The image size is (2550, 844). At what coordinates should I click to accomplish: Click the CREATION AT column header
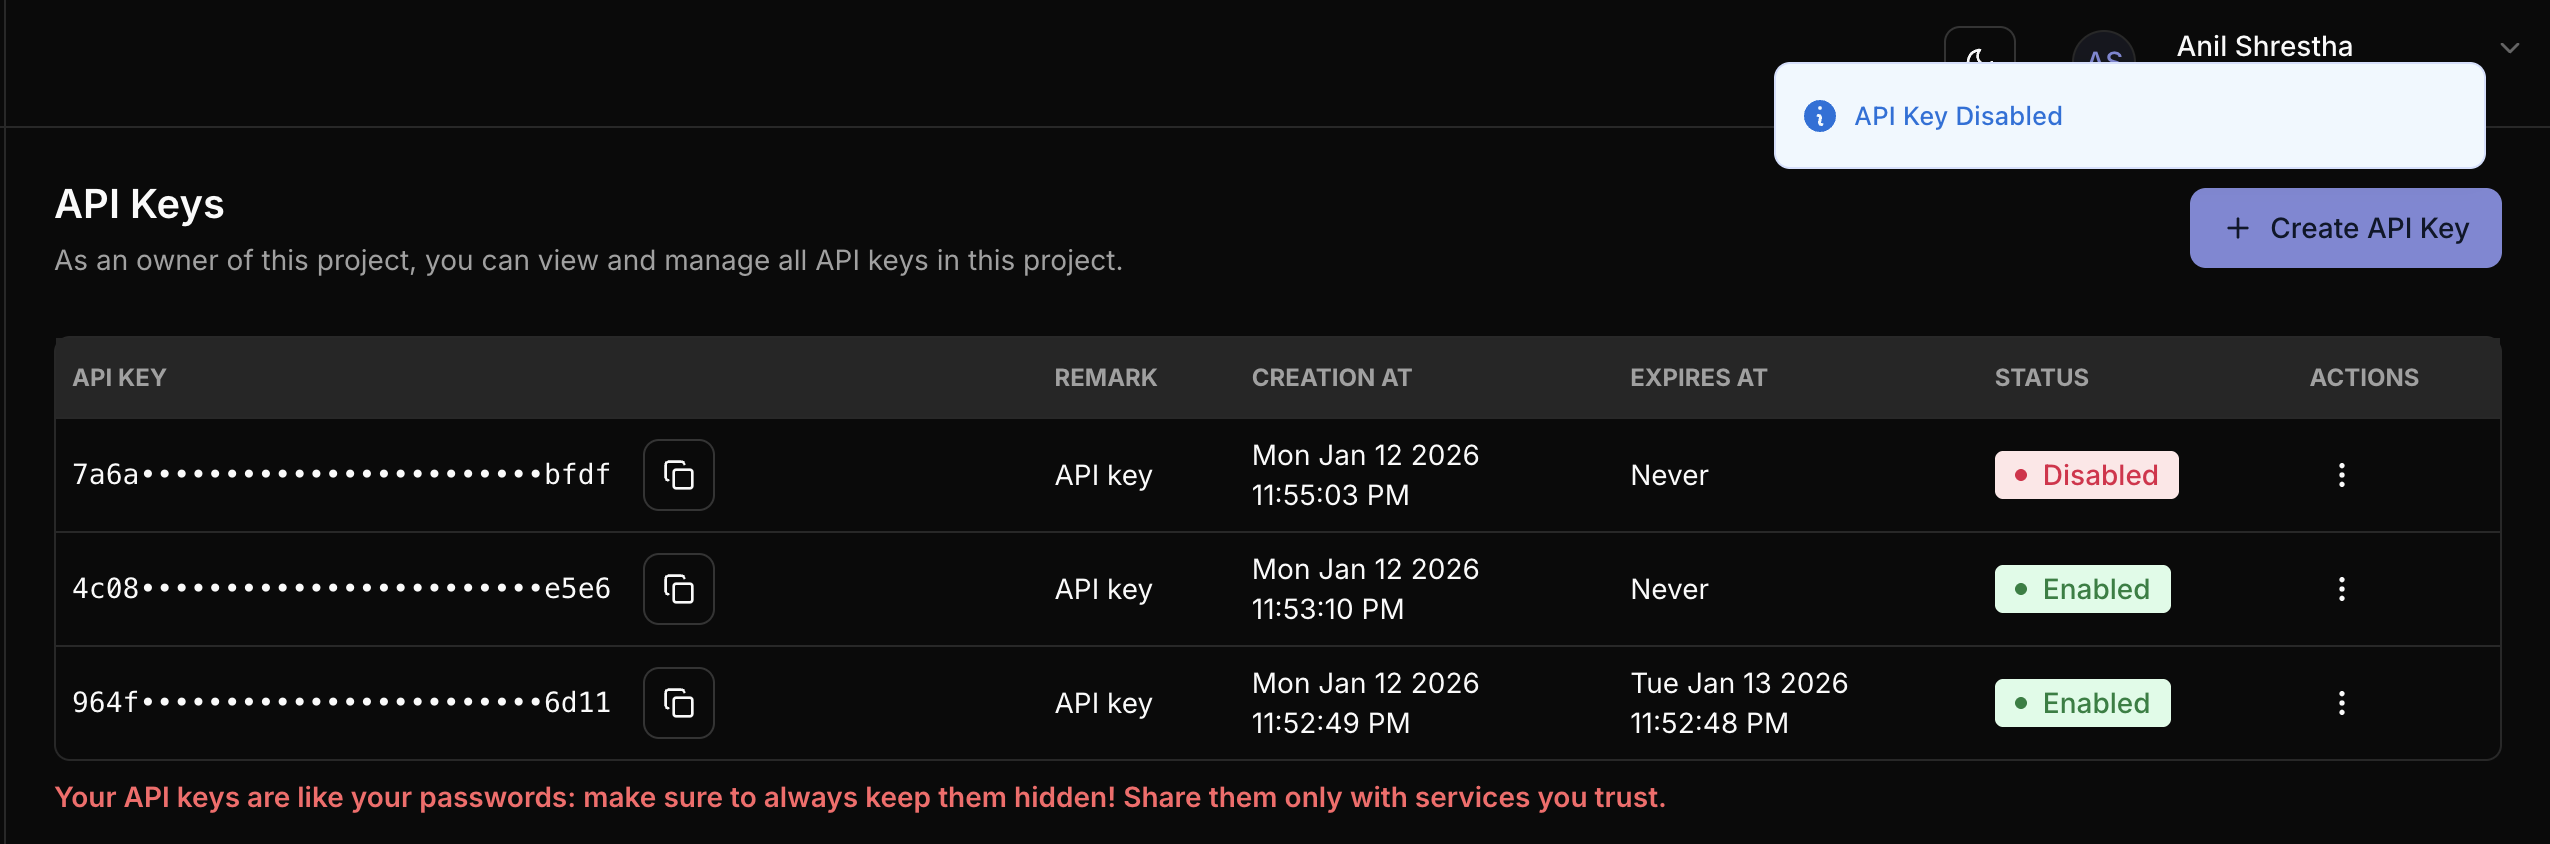pyautogui.click(x=1331, y=378)
